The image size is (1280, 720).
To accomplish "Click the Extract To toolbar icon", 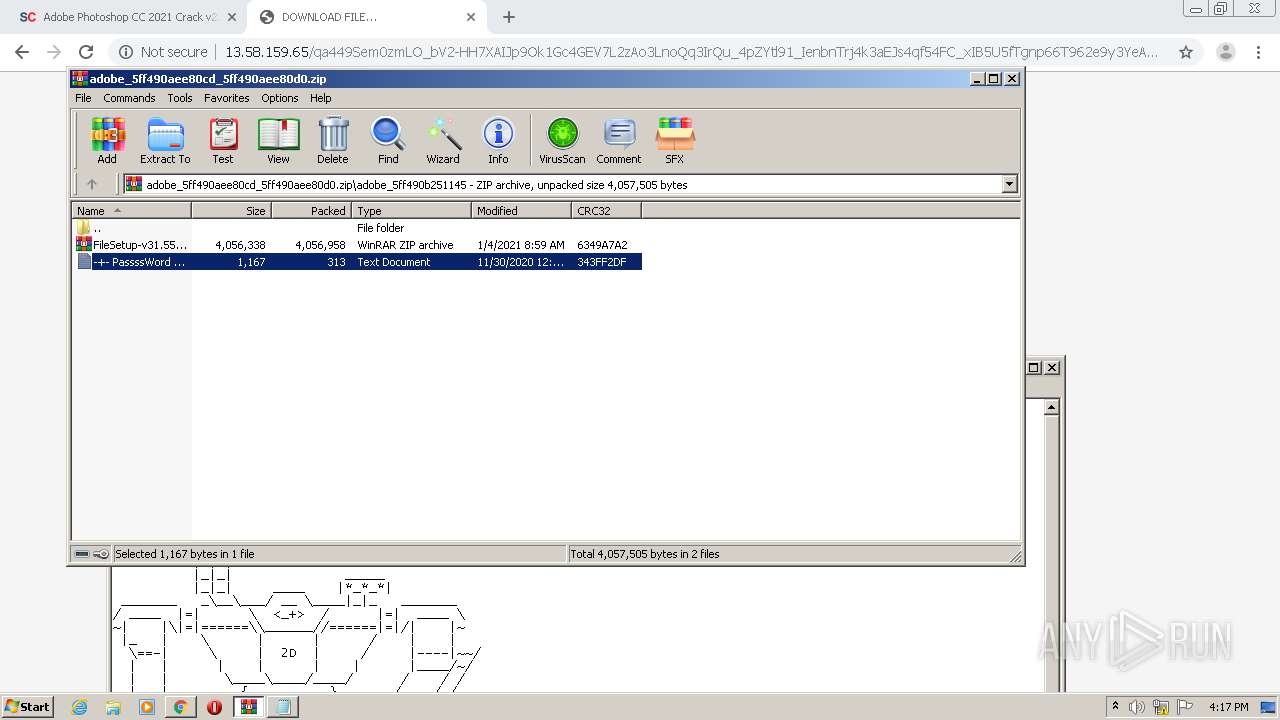I will coord(165,140).
